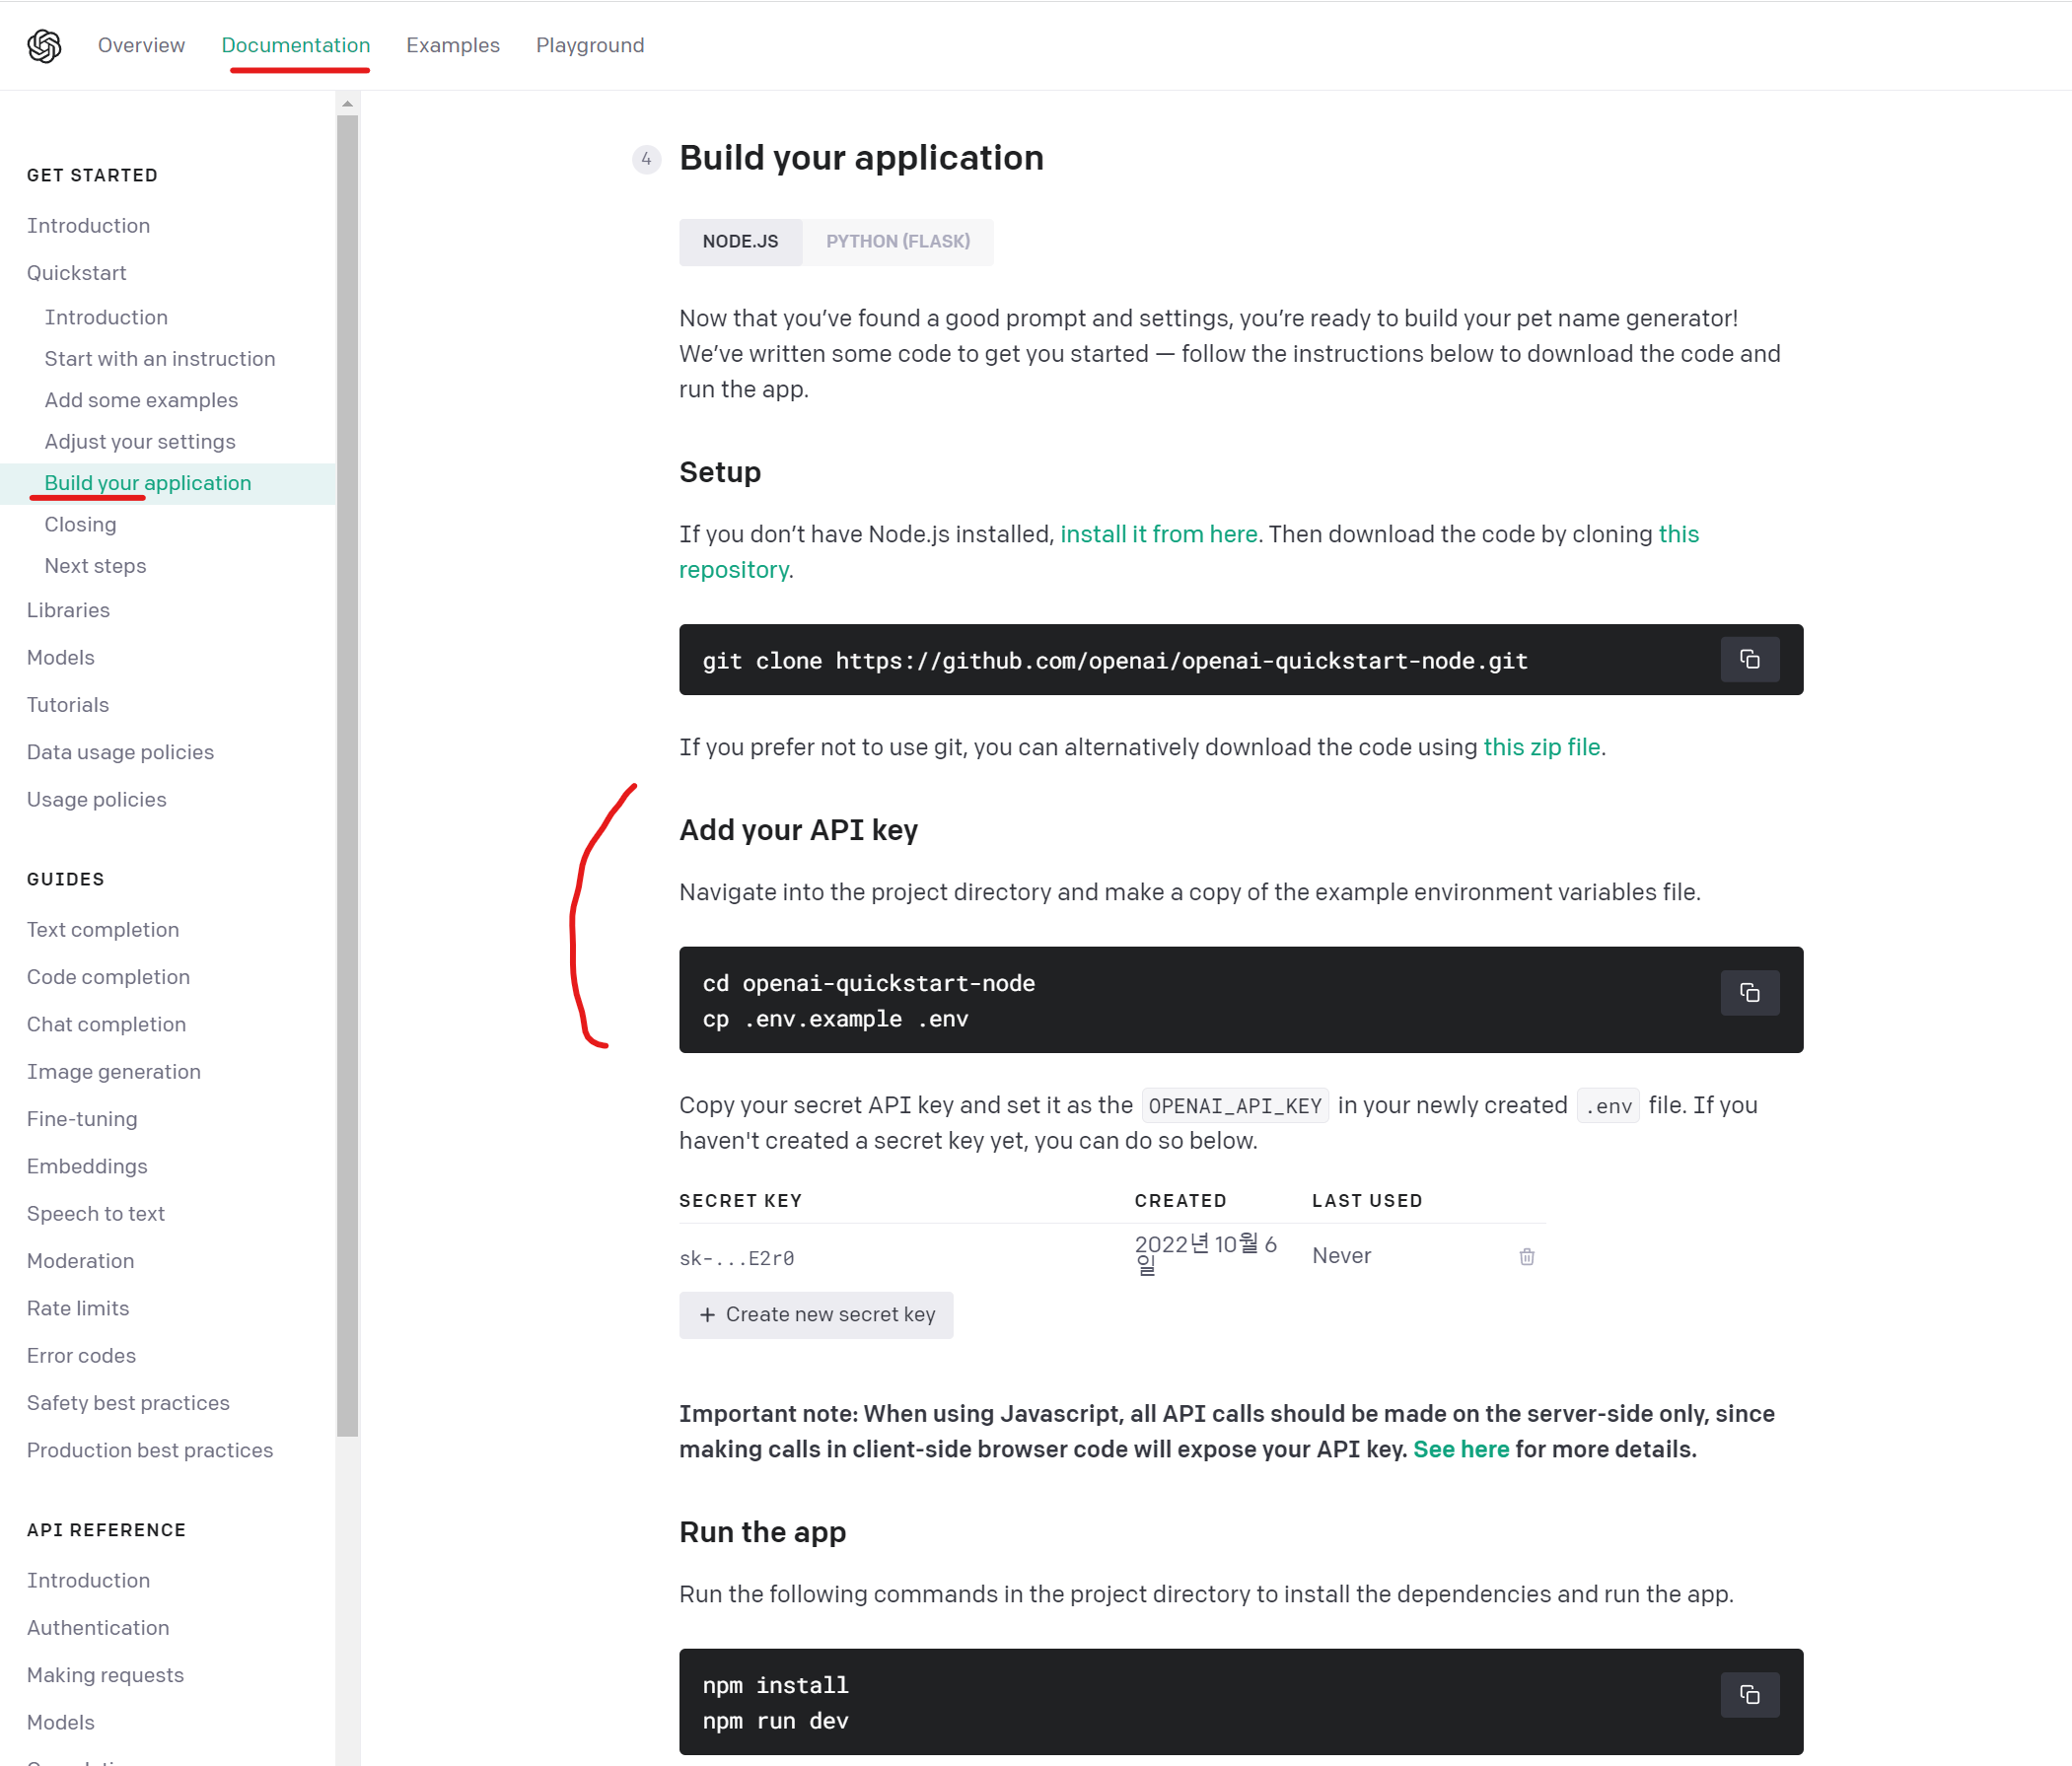This screenshot has width=2072, height=1766.
Task: Expand the Quickstart sidebar section
Action: point(76,273)
